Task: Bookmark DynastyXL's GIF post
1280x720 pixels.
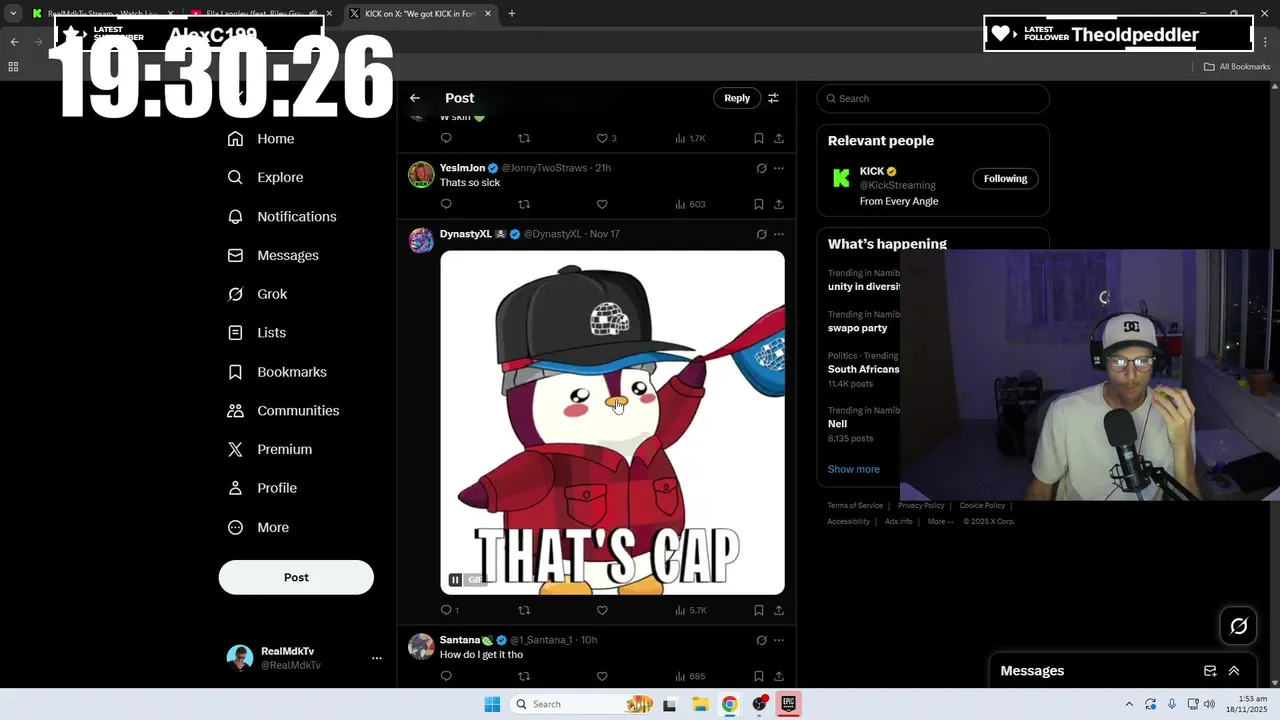Action: [x=759, y=610]
